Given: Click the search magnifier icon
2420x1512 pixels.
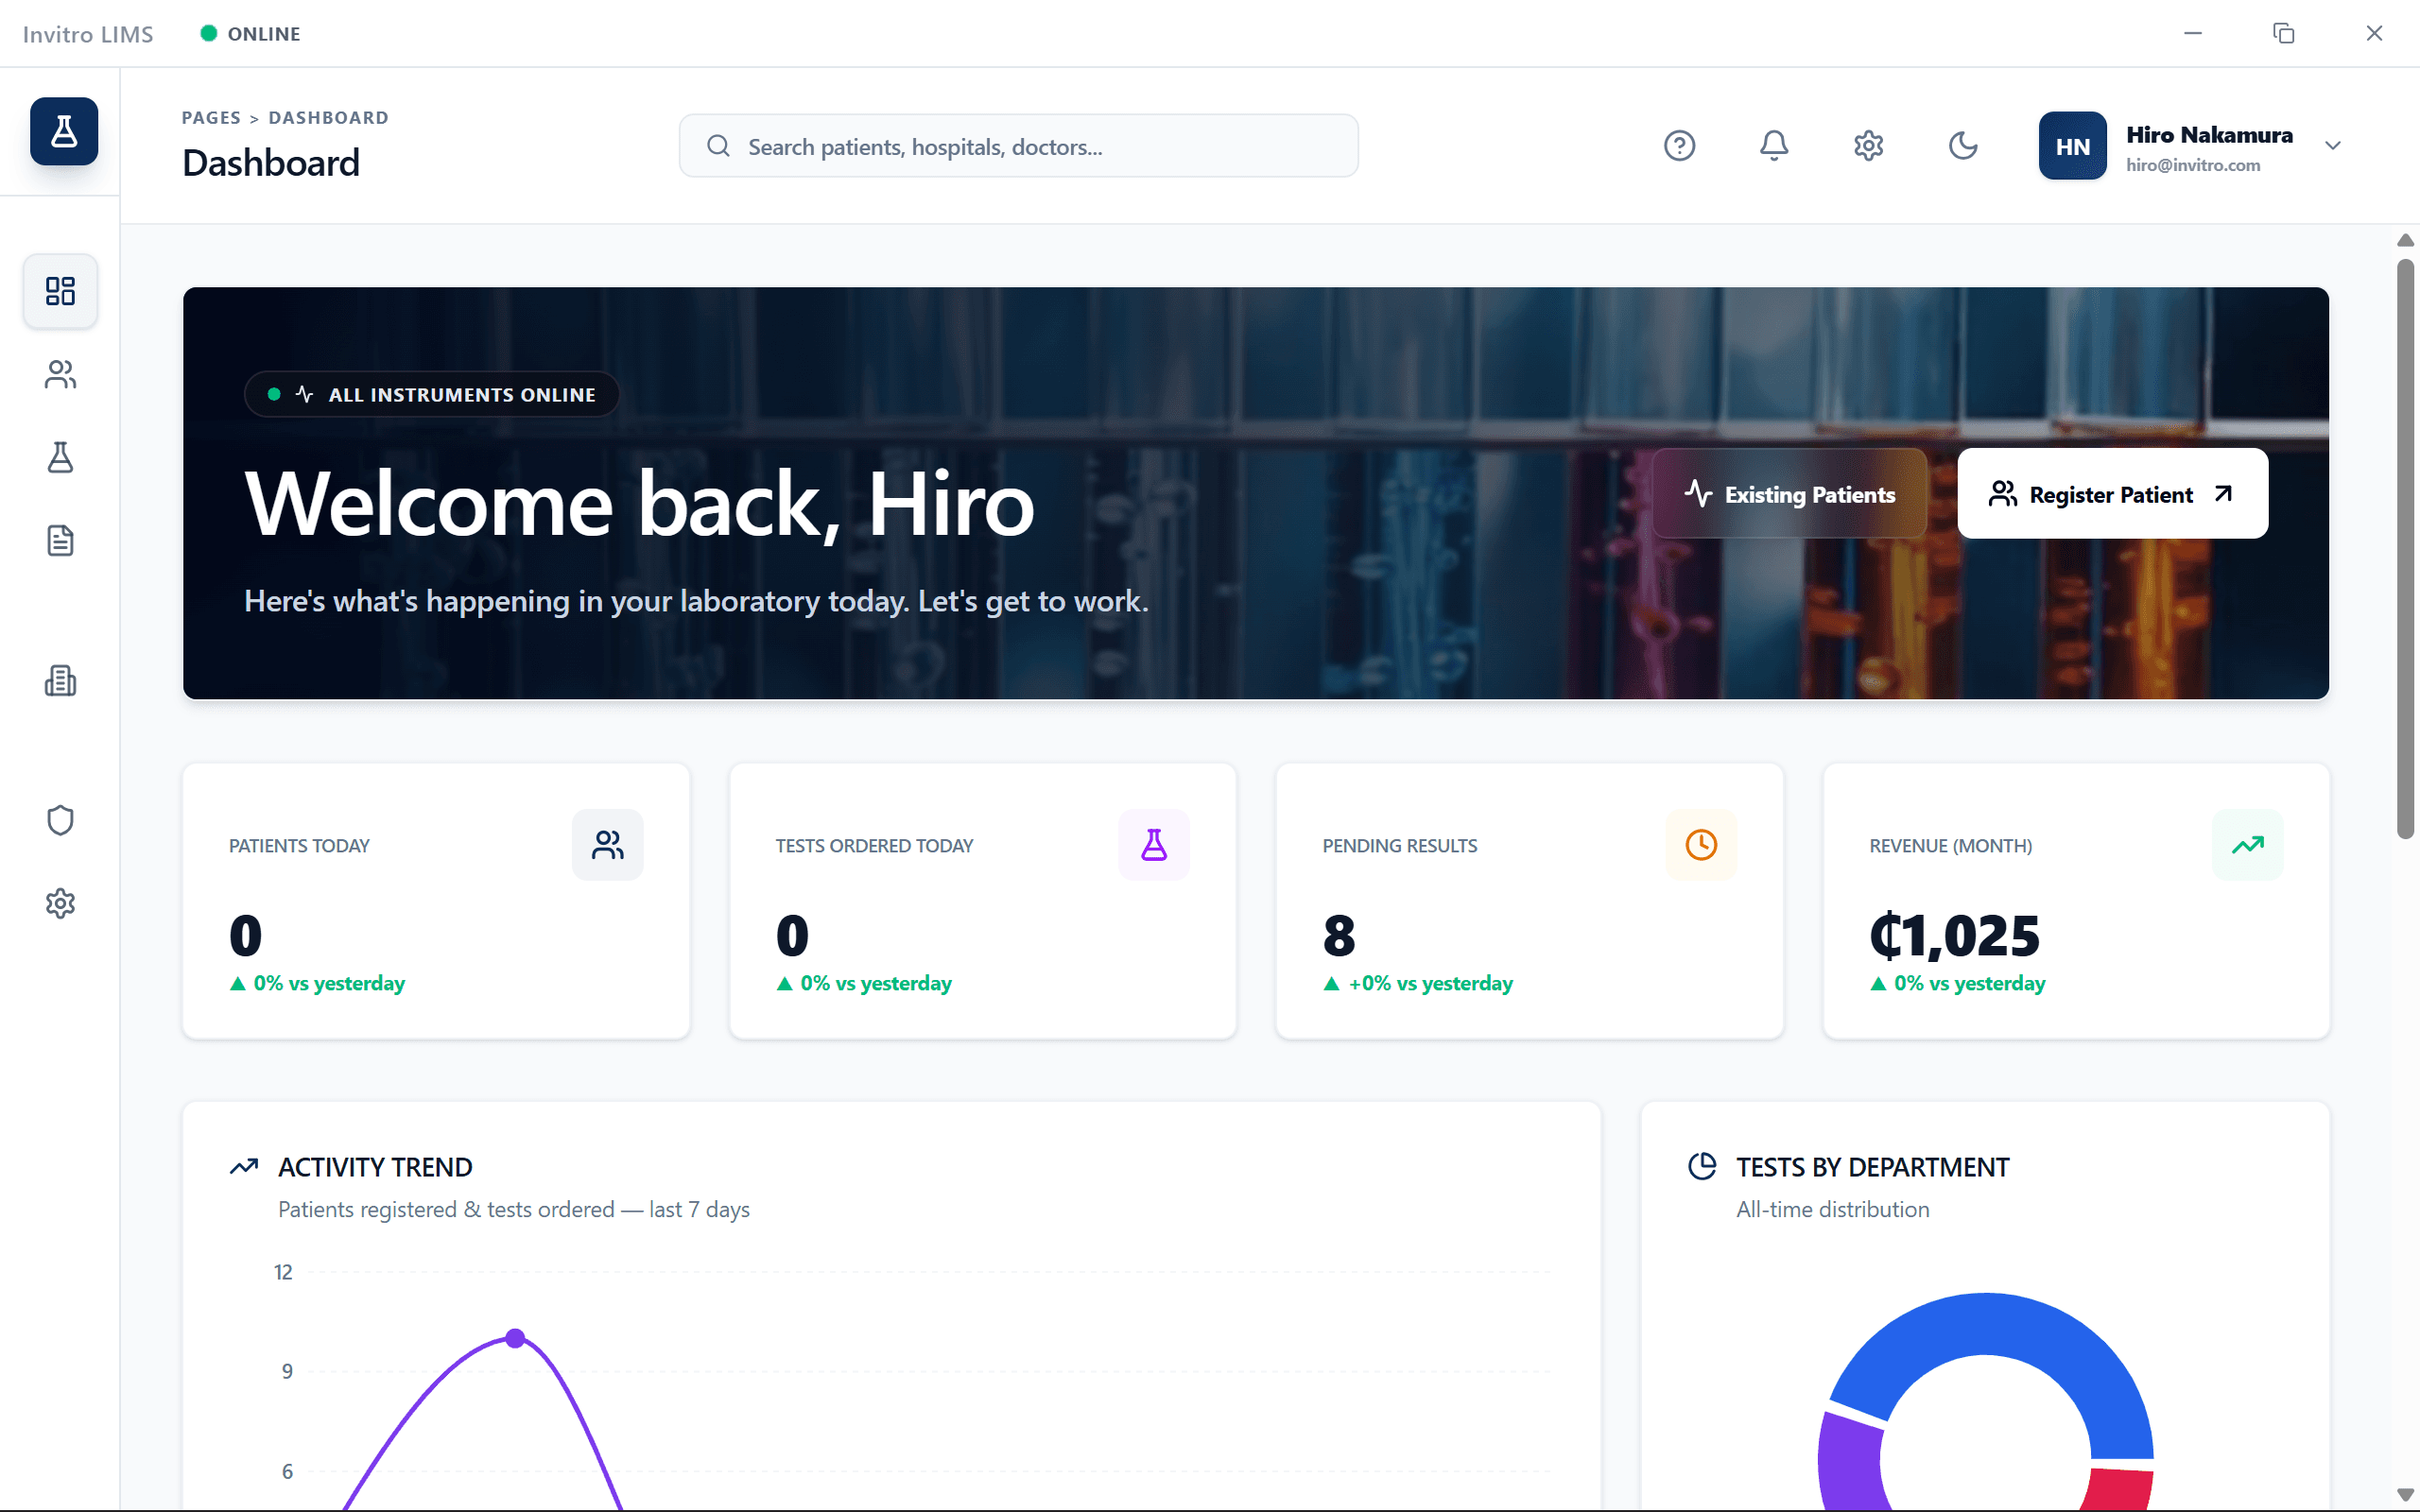Looking at the screenshot, I should 718,146.
